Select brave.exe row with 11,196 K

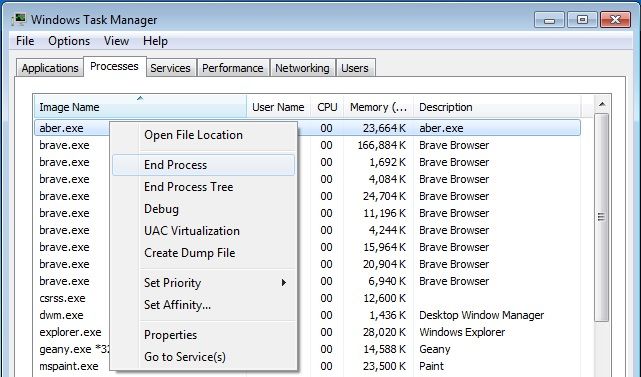coord(307,213)
